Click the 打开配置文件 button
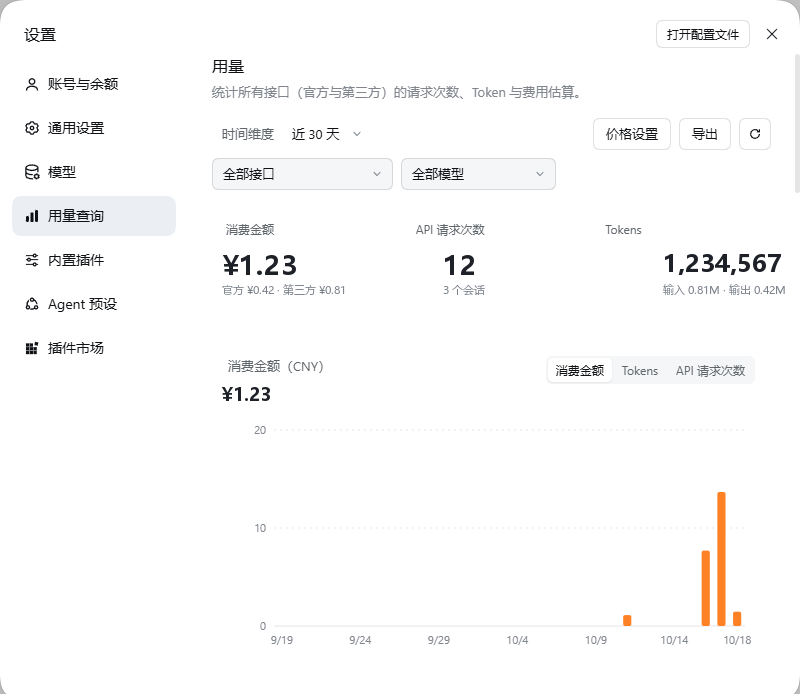The image size is (800, 694). 703,34
